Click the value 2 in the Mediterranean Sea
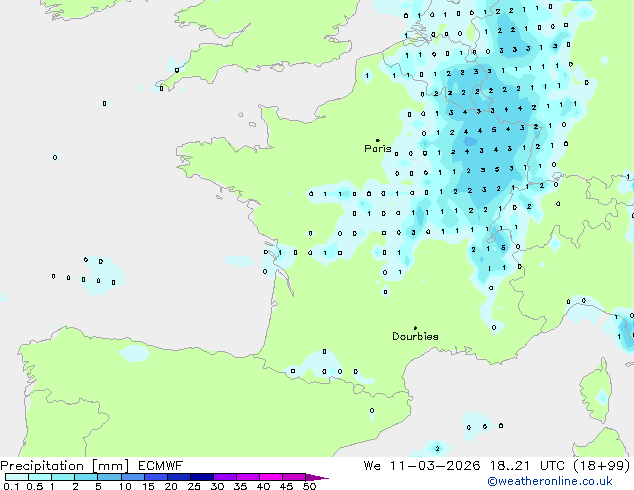Screen dimensions: 634x490 [x=437, y=448]
